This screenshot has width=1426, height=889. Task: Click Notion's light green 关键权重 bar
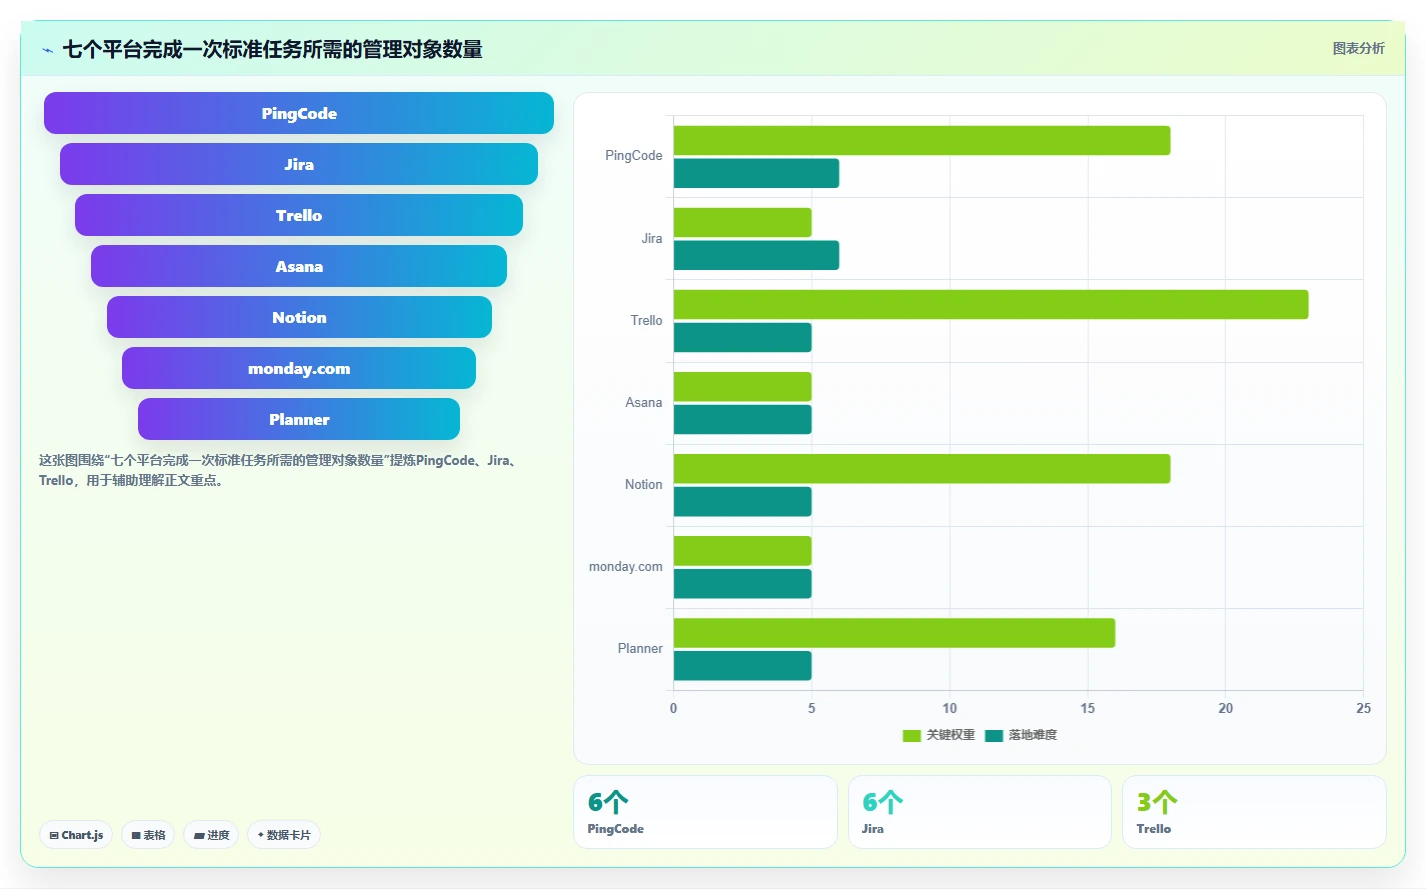[922, 469]
